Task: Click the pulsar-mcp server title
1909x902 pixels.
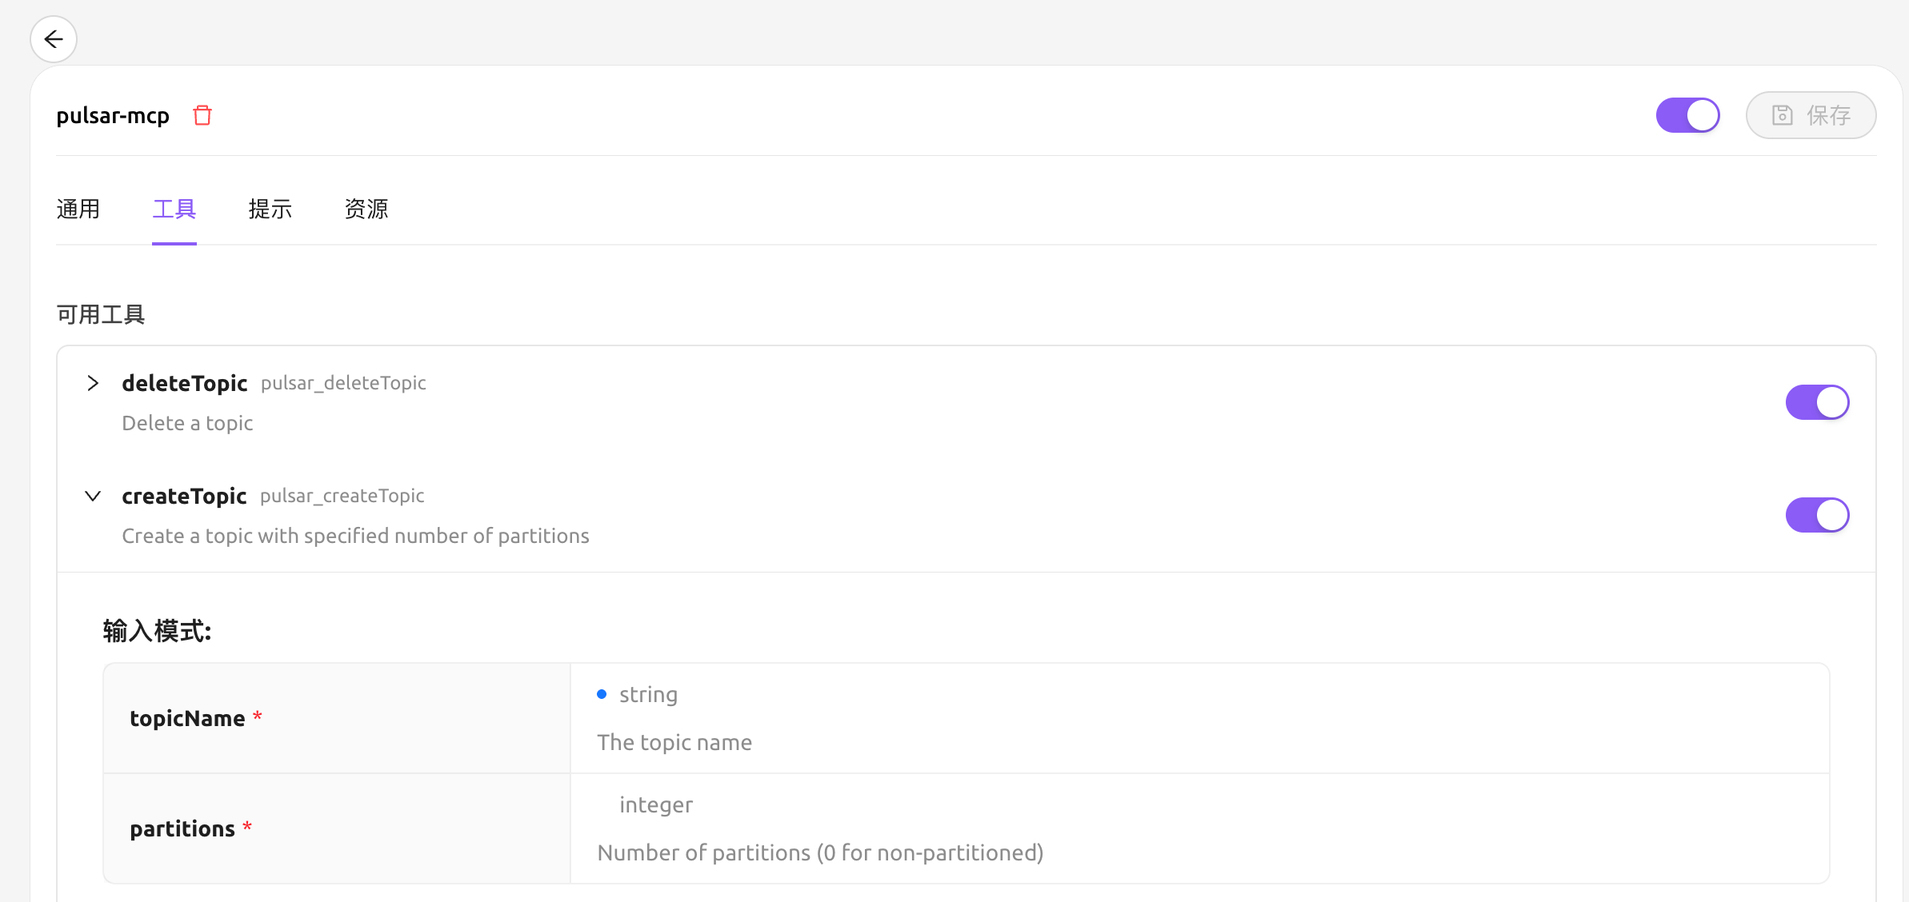Action: point(113,116)
